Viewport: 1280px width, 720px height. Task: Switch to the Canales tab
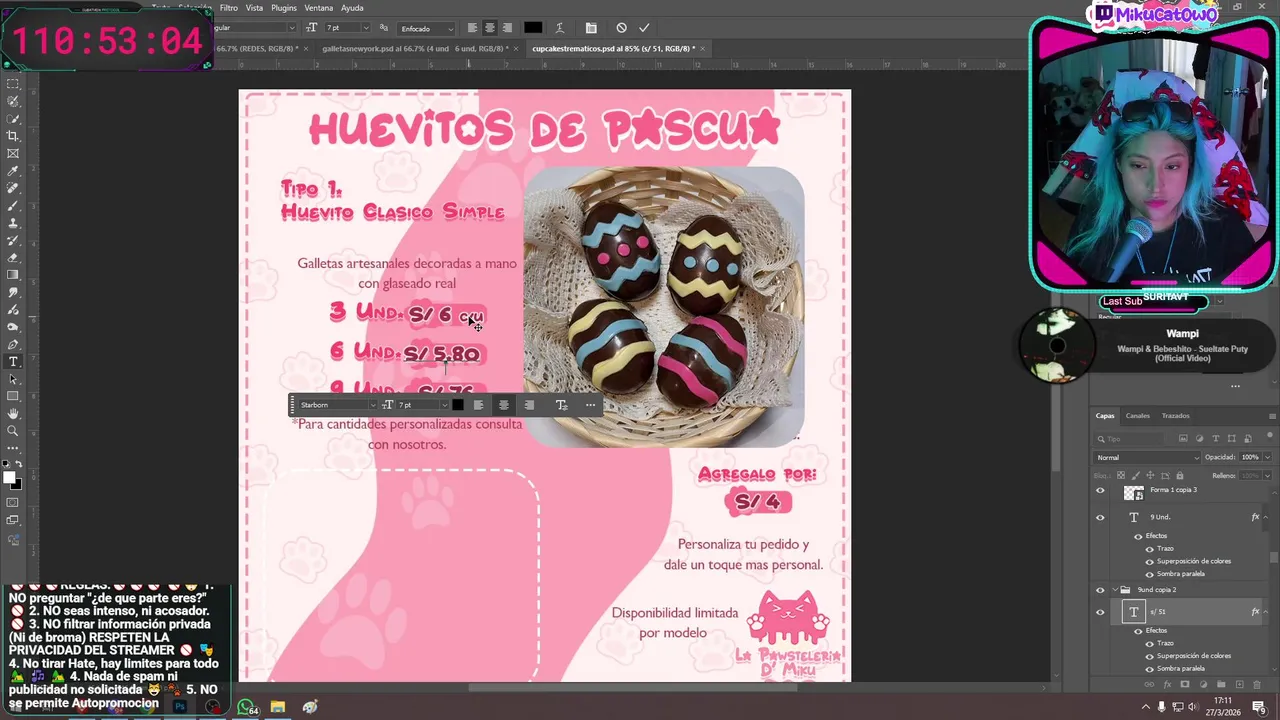pyautogui.click(x=1138, y=416)
